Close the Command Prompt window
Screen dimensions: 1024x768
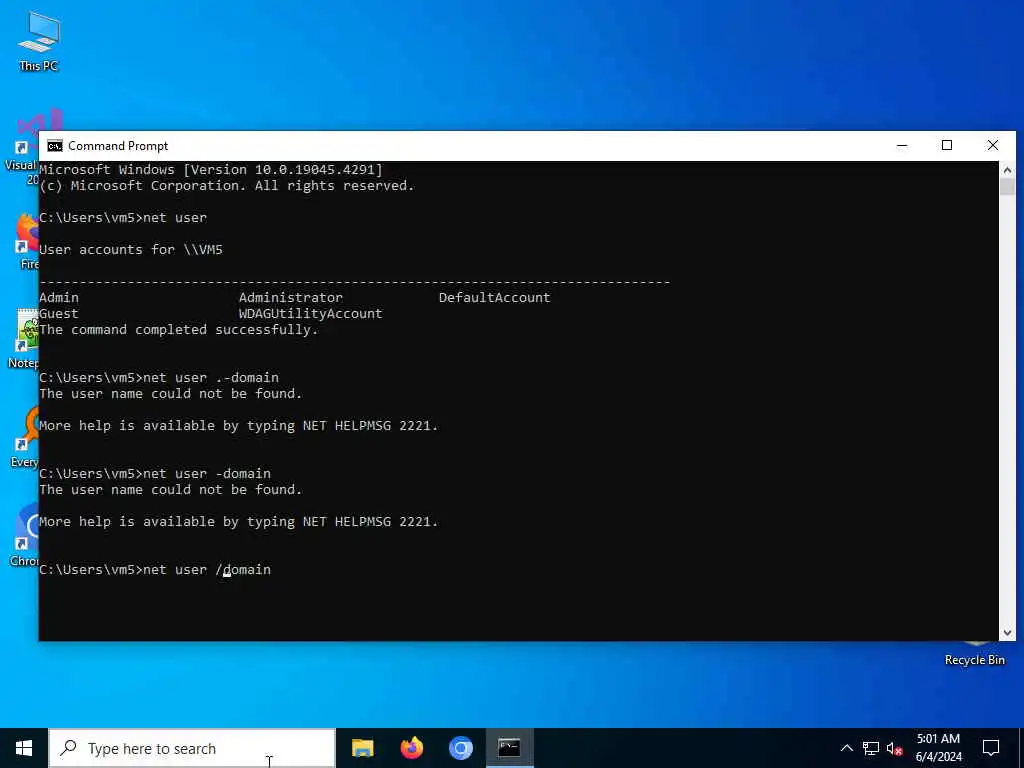[x=993, y=145]
